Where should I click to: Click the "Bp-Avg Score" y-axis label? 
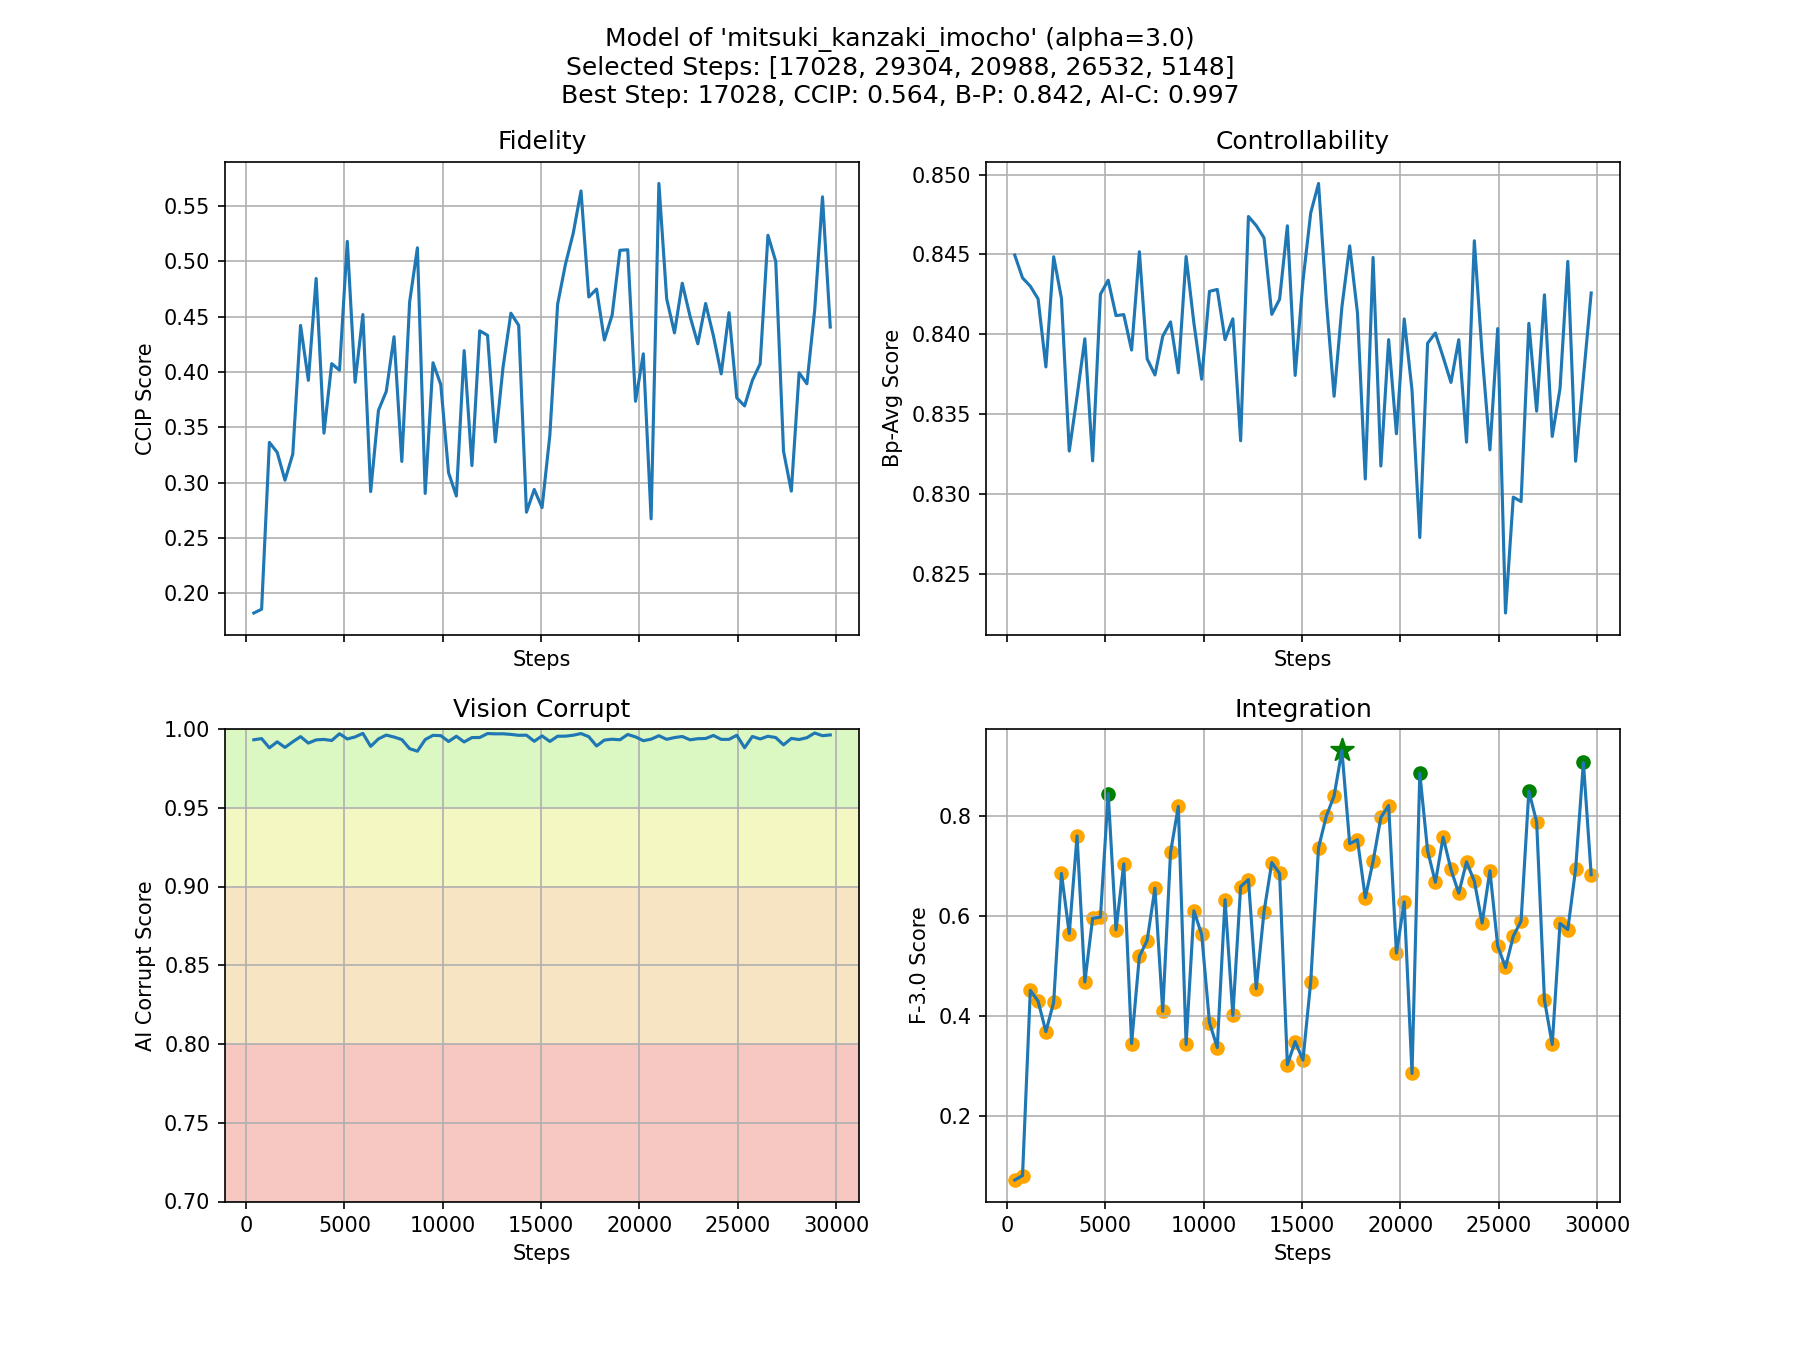click(891, 399)
